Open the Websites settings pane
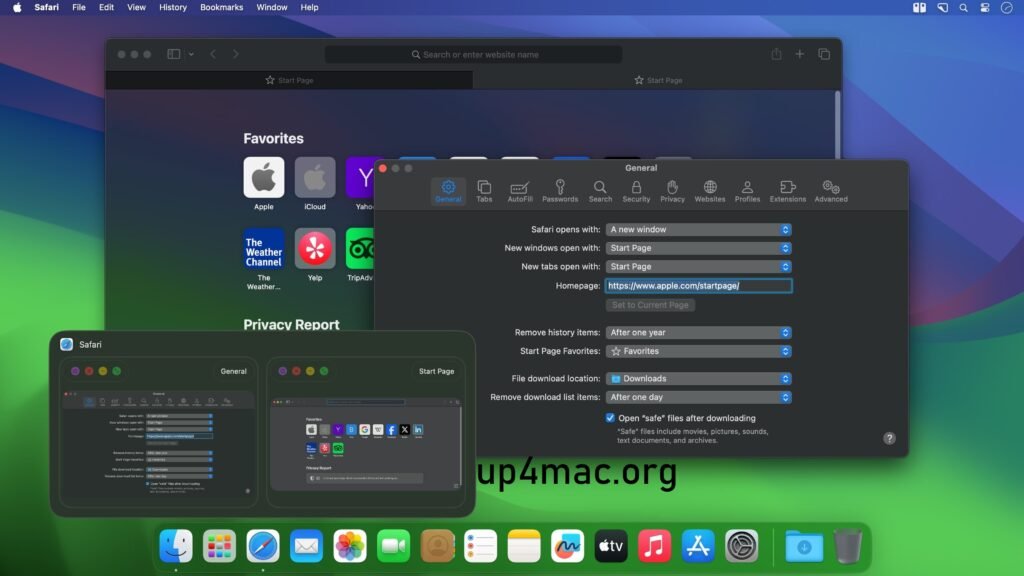1024x576 pixels. click(709, 190)
